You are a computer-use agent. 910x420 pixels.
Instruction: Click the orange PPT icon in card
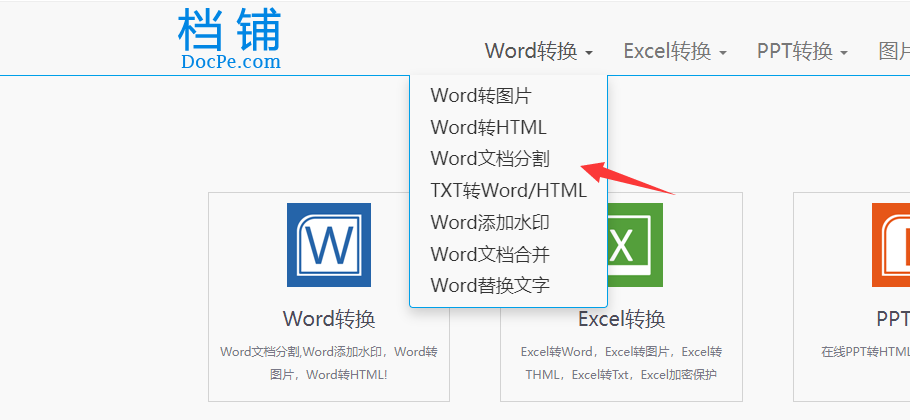[x=891, y=245]
